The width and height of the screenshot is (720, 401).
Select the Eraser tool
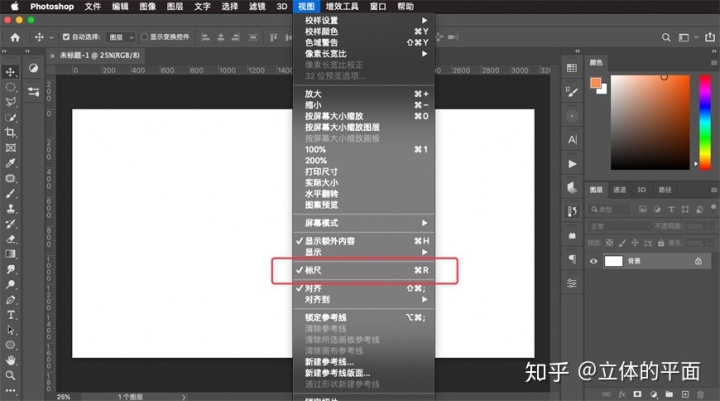[10, 239]
